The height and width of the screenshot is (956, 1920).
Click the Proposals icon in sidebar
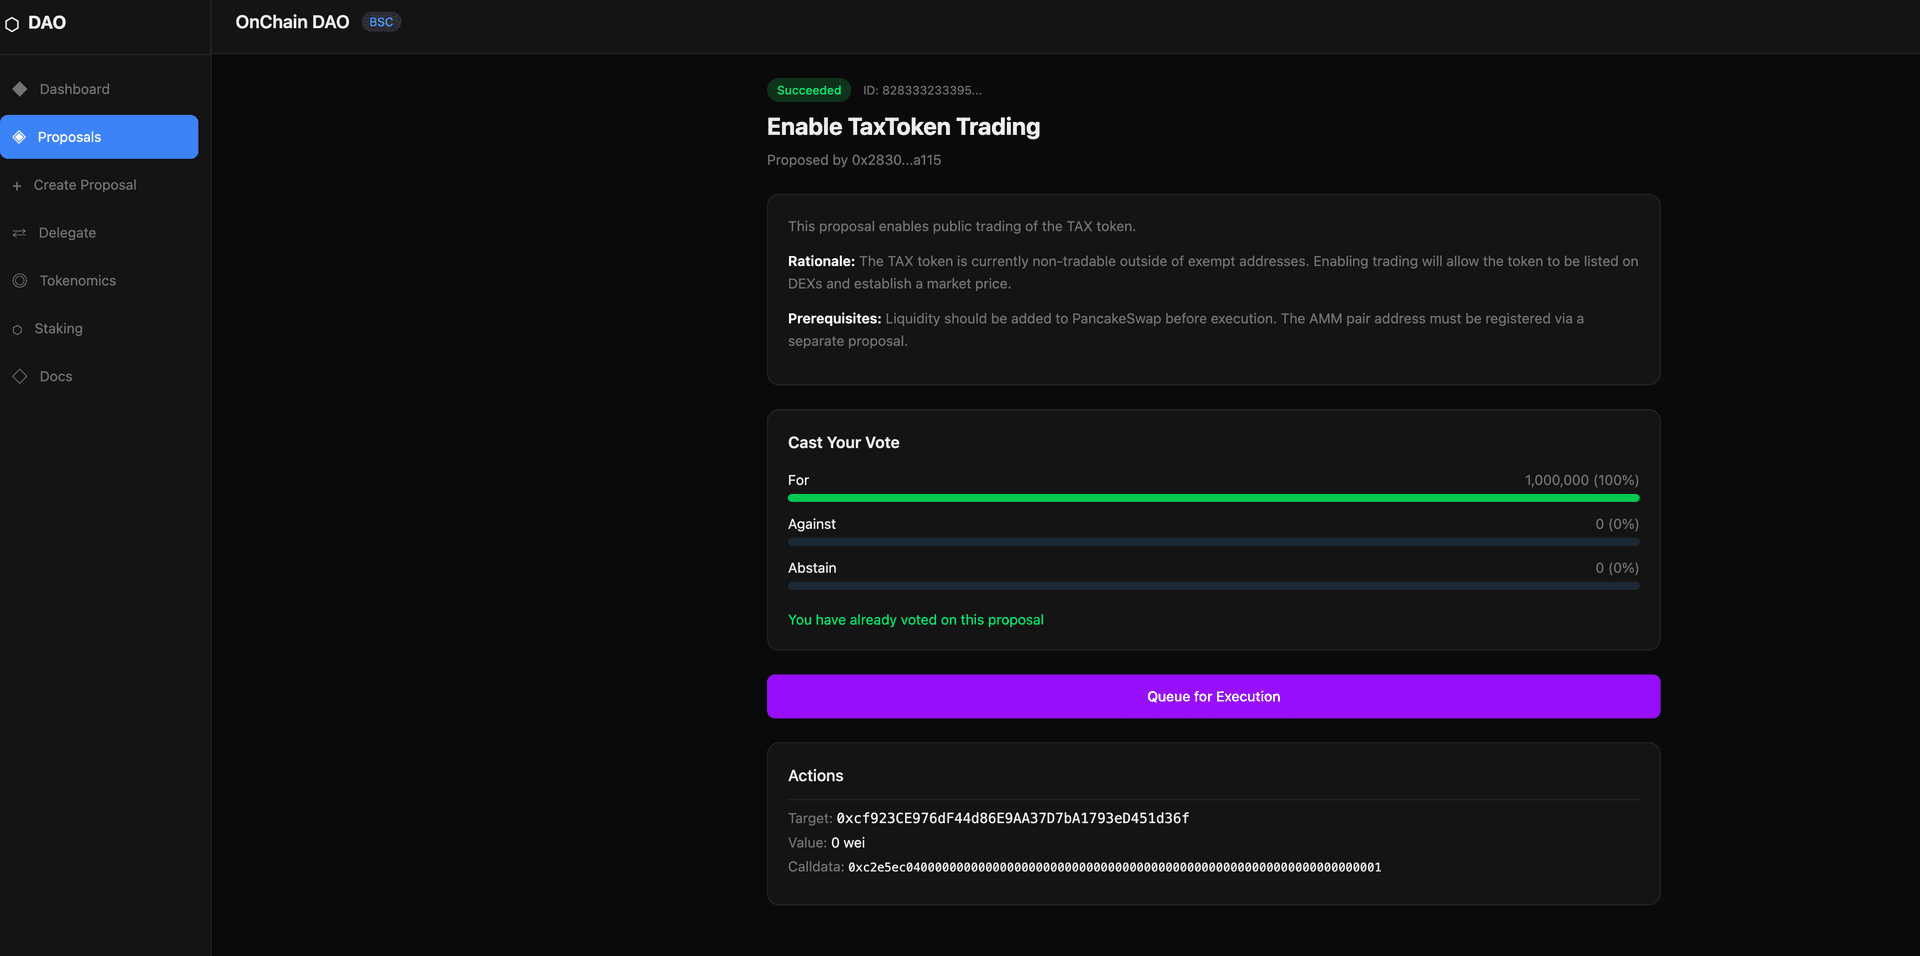tap(19, 137)
